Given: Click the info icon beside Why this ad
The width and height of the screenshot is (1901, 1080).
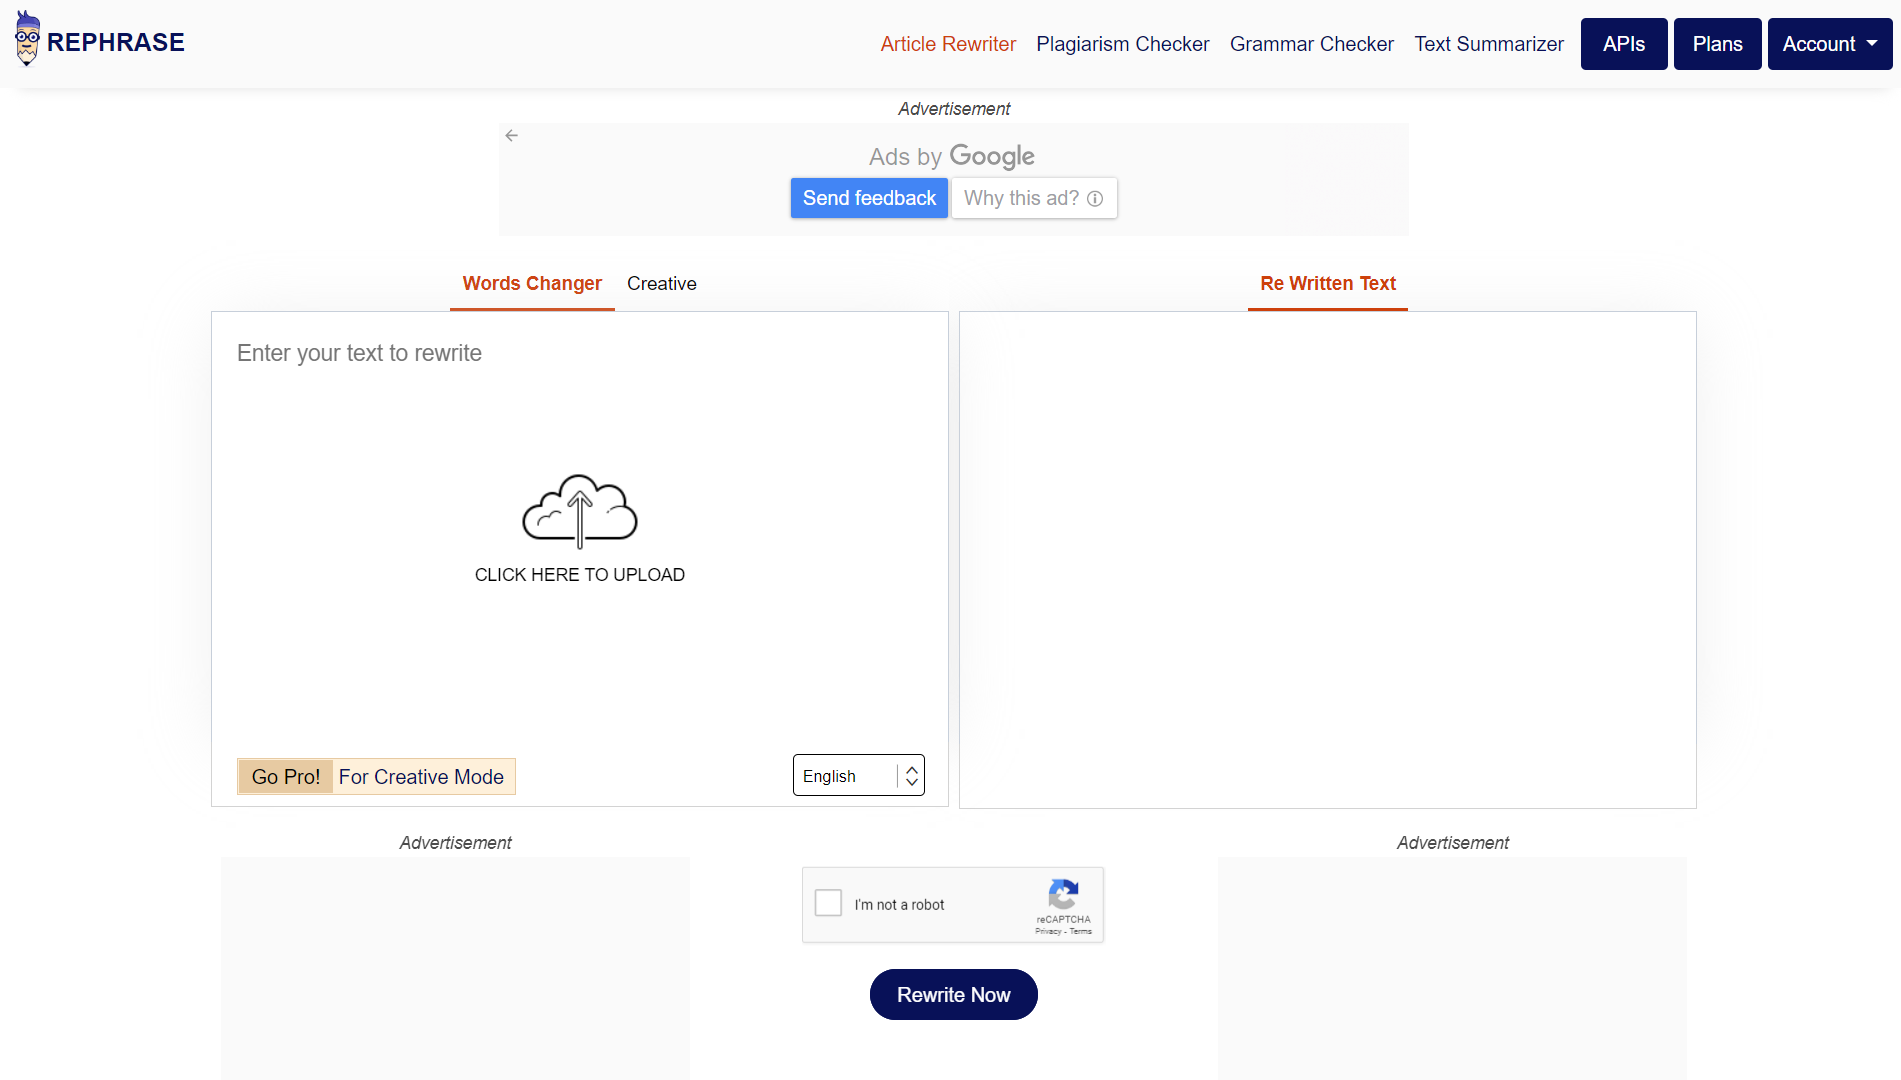Looking at the screenshot, I should (1095, 198).
